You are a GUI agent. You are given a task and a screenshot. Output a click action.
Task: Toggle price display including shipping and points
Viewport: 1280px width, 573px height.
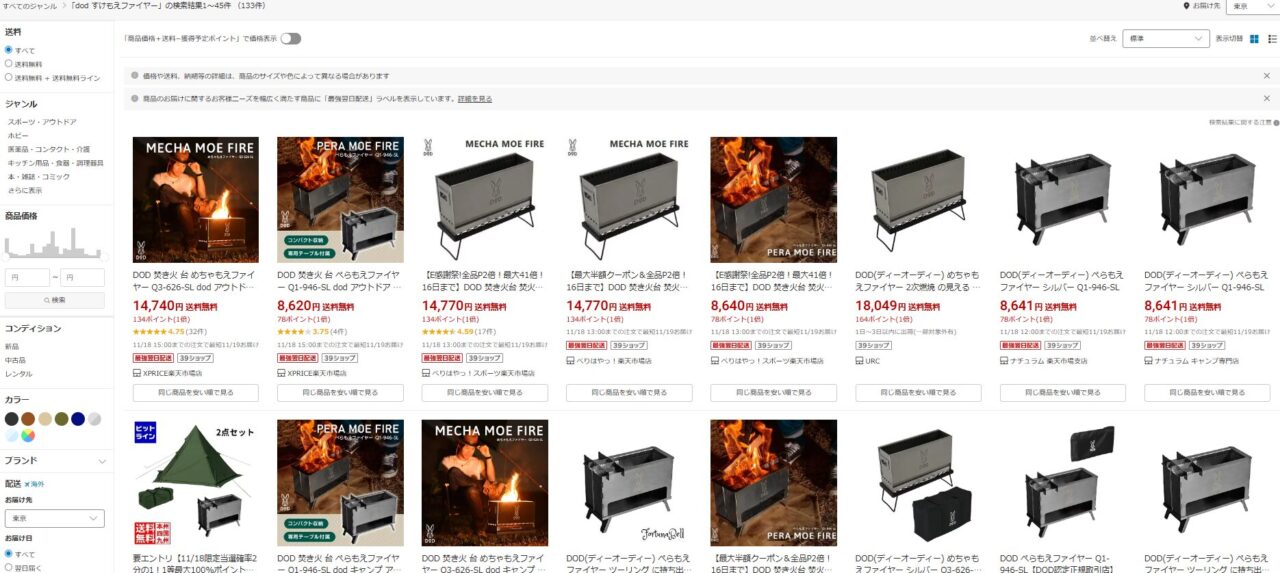pos(290,39)
